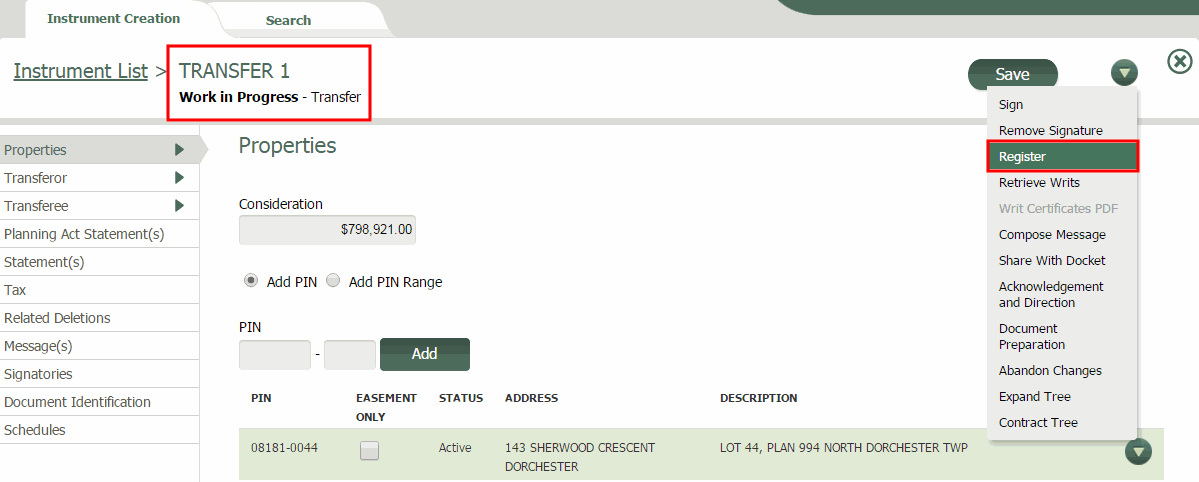The image size is (1199, 482).
Task: Open the round dropdown arrow beside Save
Action: (x=1124, y=73)
